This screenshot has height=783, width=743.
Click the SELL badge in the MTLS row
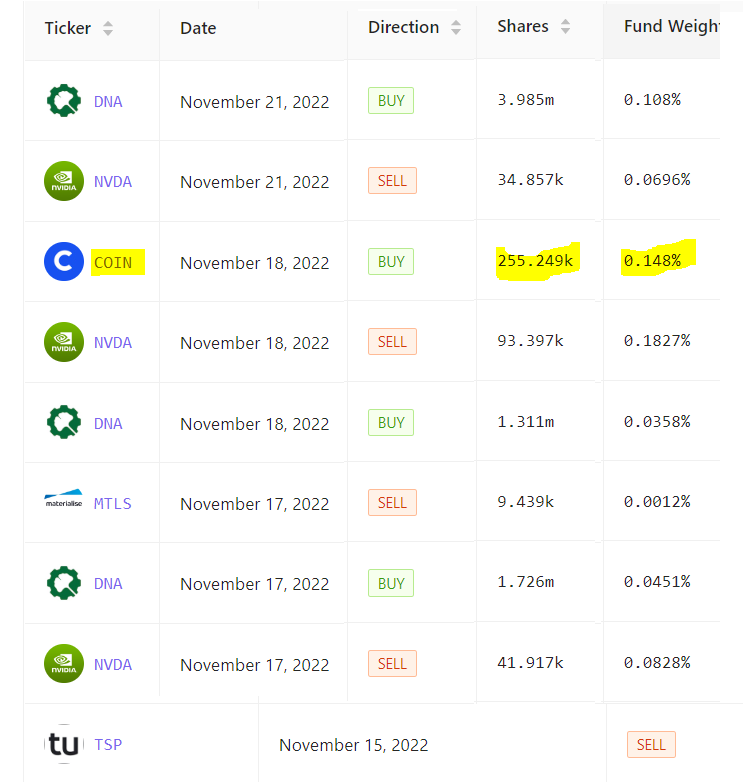[392, 502]
